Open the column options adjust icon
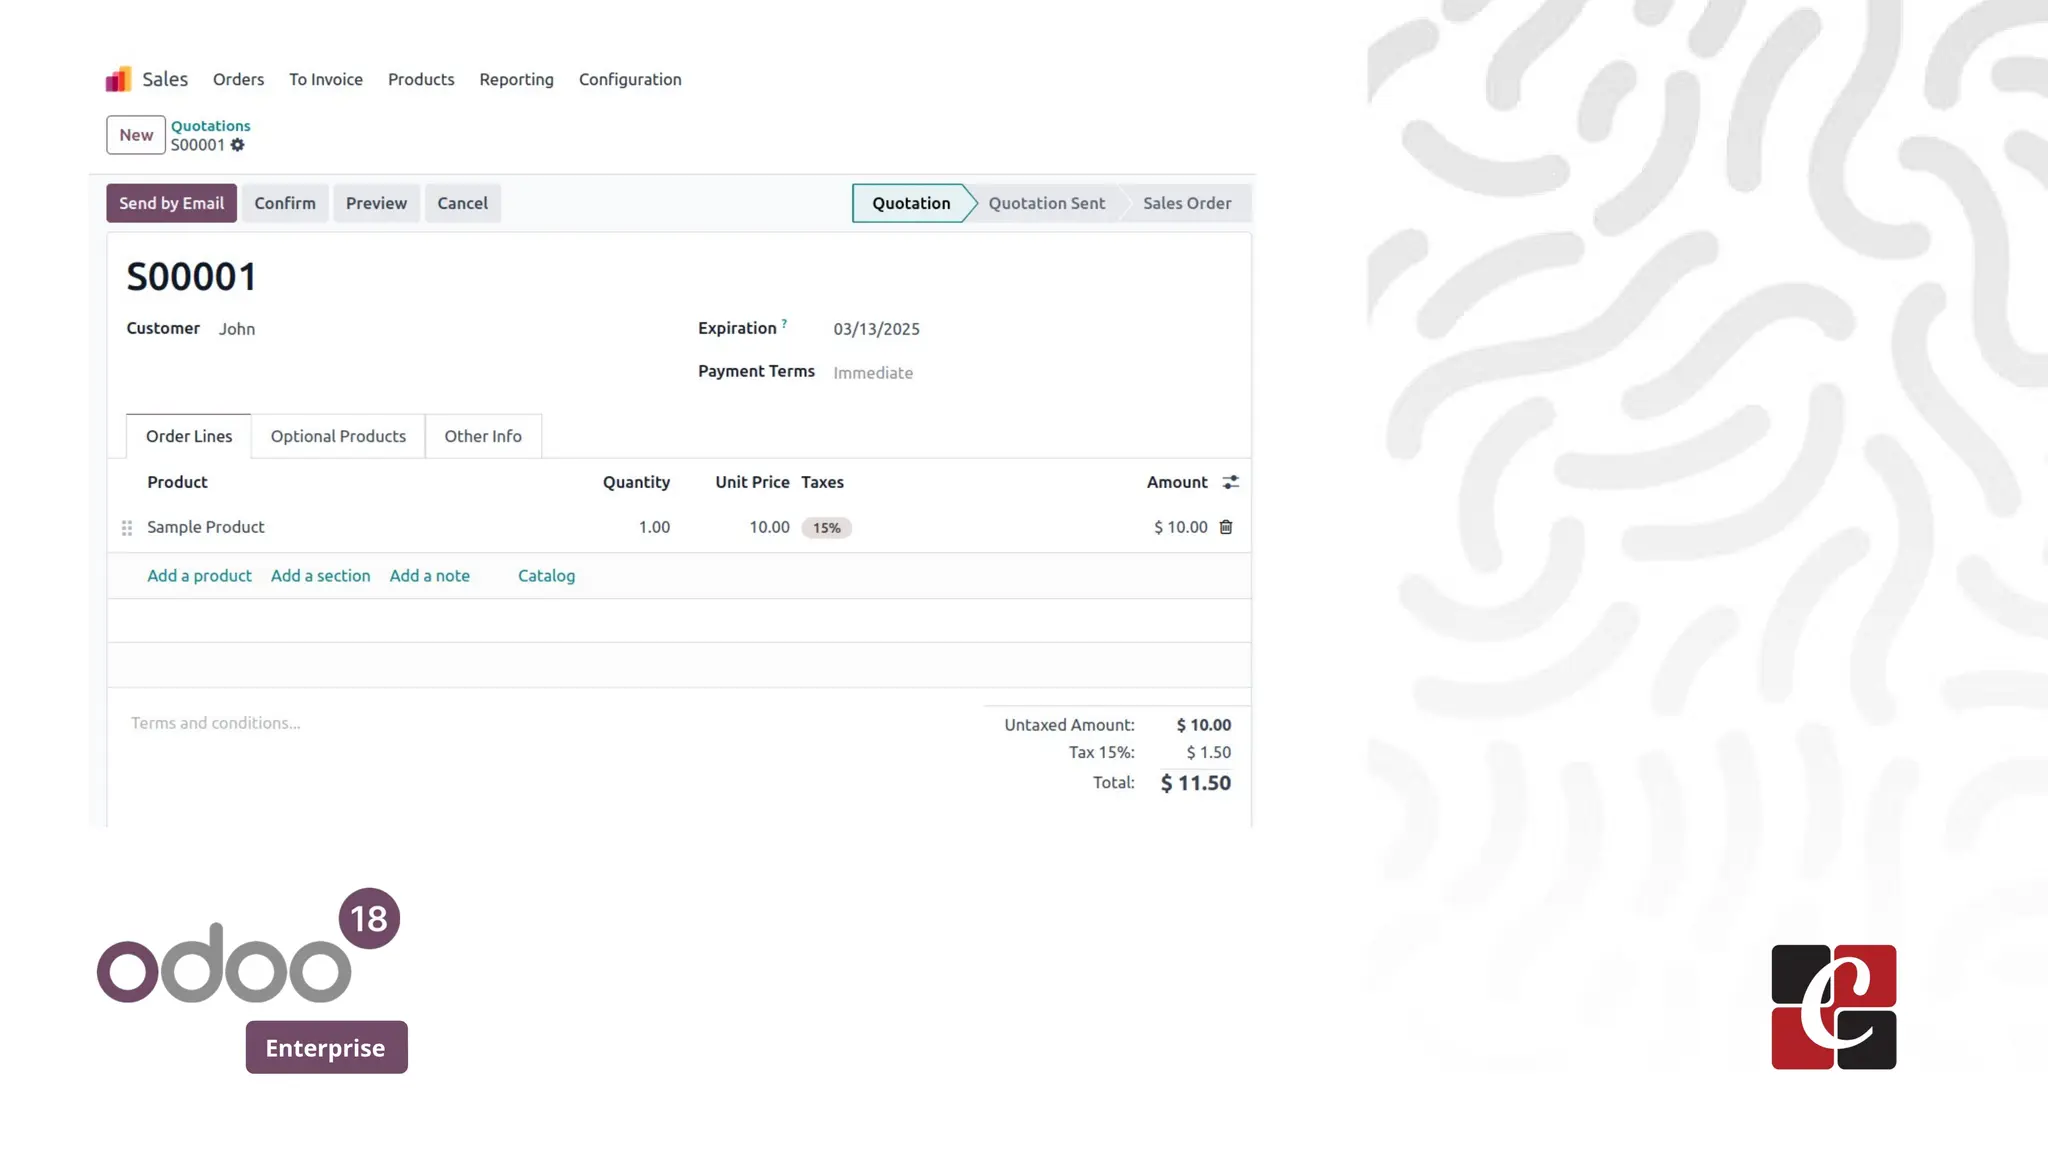2048x1152 pixels. (1230, 482)
